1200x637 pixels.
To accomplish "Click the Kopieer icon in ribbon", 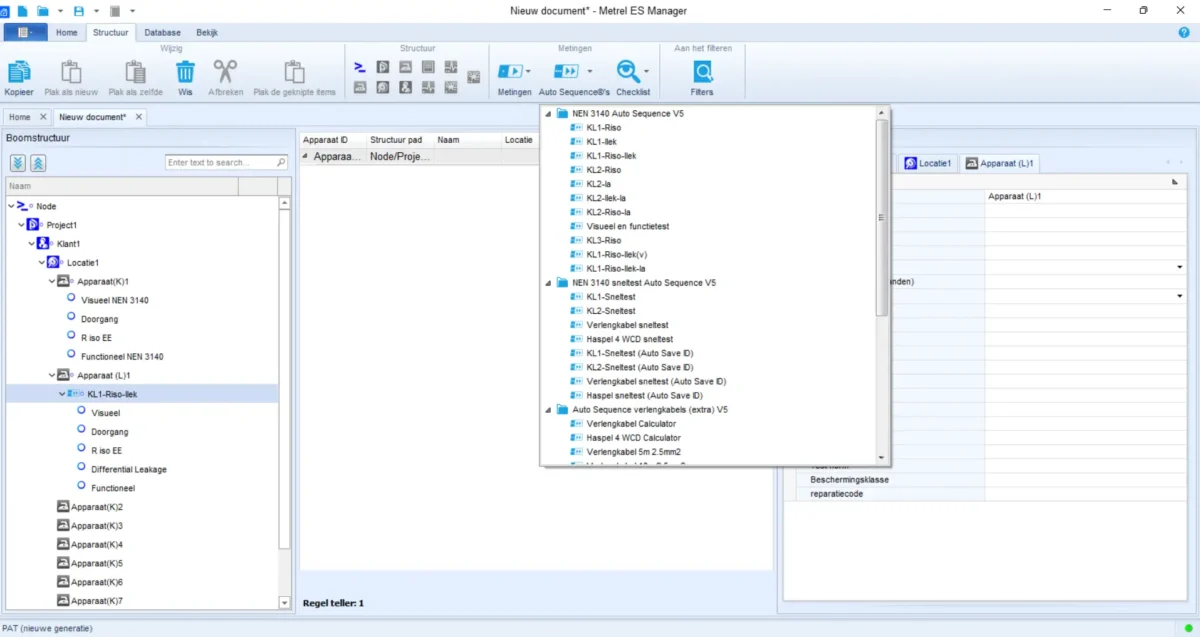I will click(x=19, y=73).
